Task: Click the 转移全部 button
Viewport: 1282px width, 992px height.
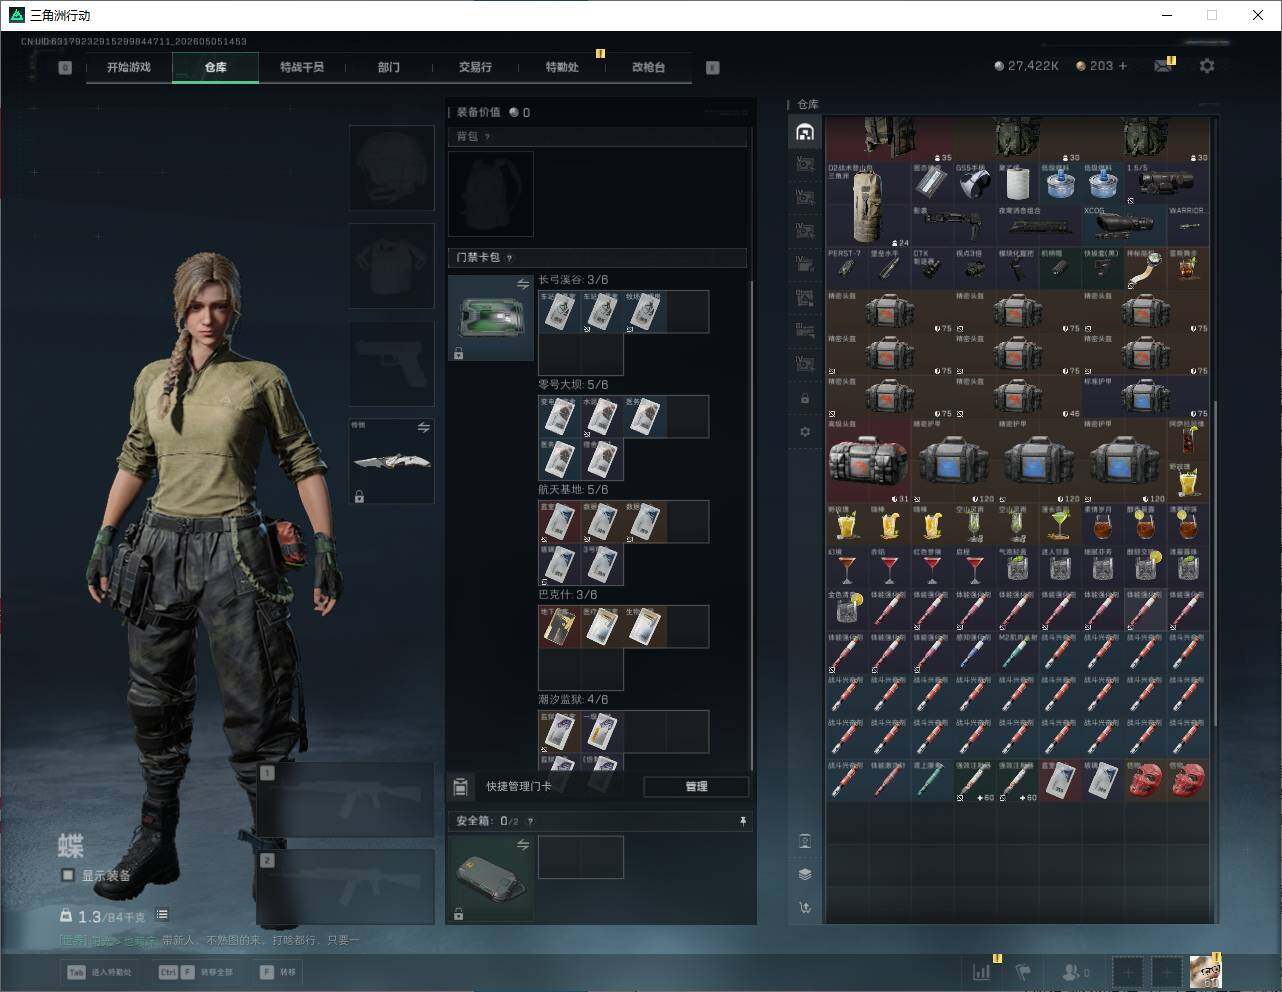Action: 195,972
